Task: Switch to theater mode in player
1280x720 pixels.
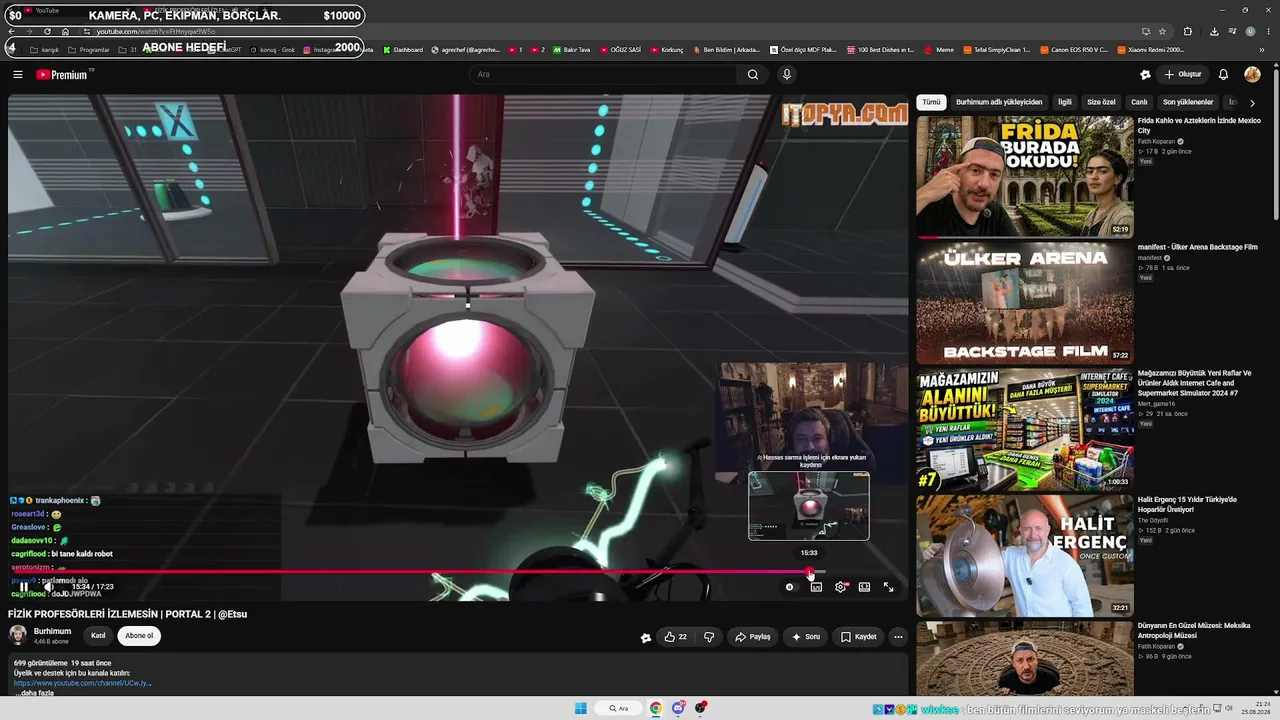Action: (864, 587)
